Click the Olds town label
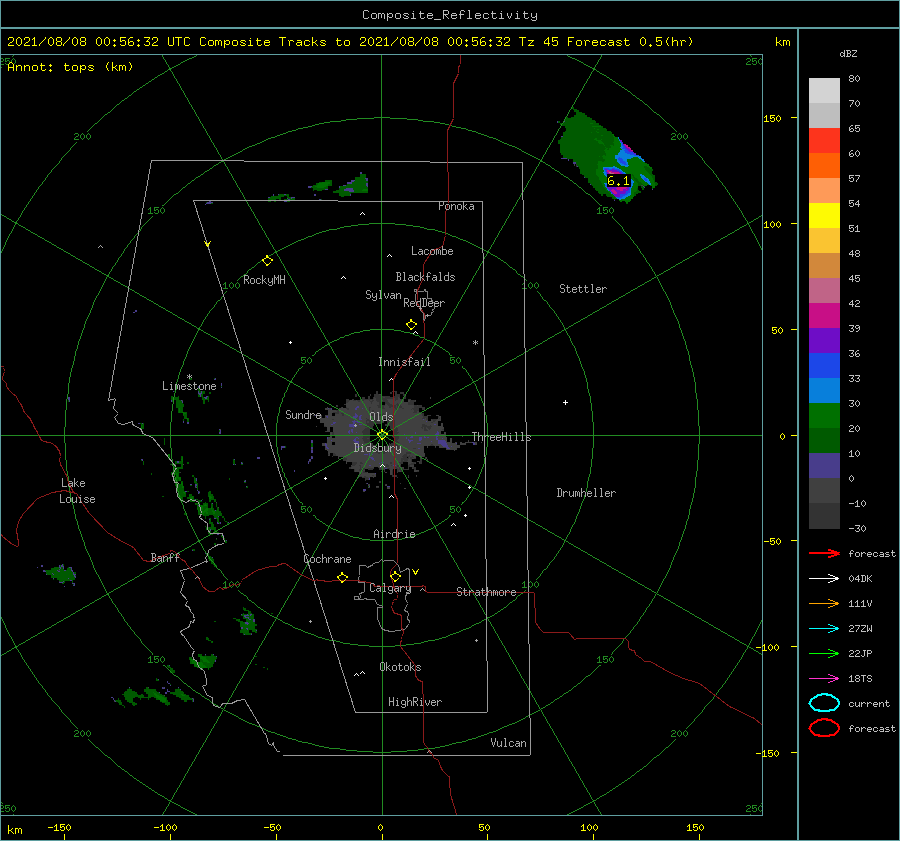Viewport: 900px width, 841px height. point(381,417)
